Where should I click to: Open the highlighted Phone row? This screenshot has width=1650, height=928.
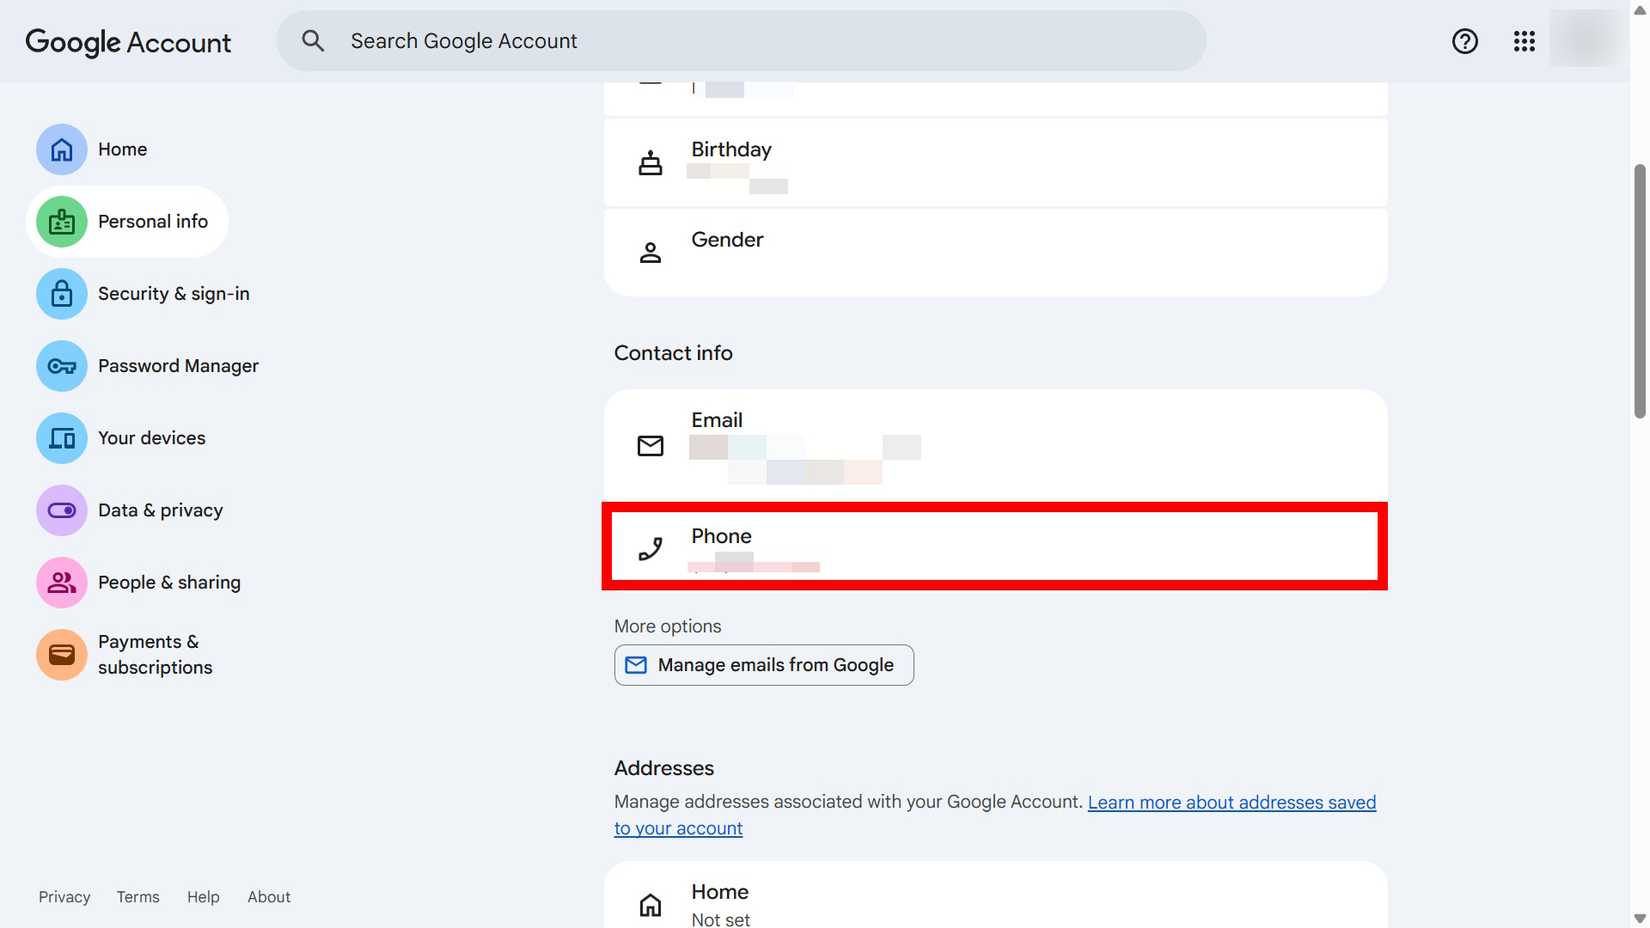tap(995, 547)
